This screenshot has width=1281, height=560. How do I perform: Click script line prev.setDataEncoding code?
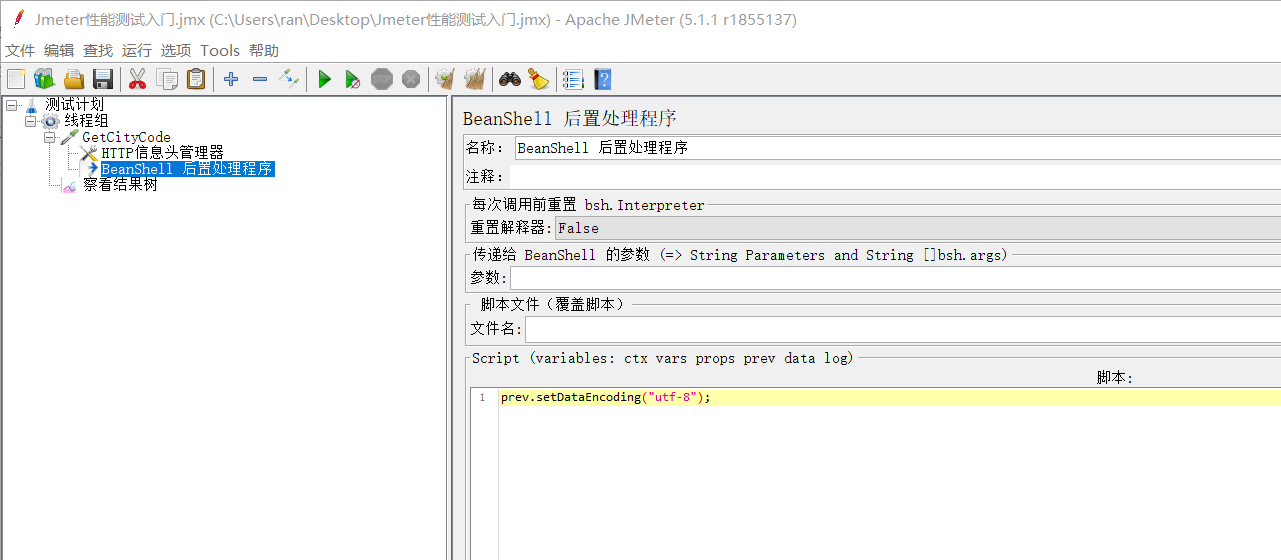[605, 397]
